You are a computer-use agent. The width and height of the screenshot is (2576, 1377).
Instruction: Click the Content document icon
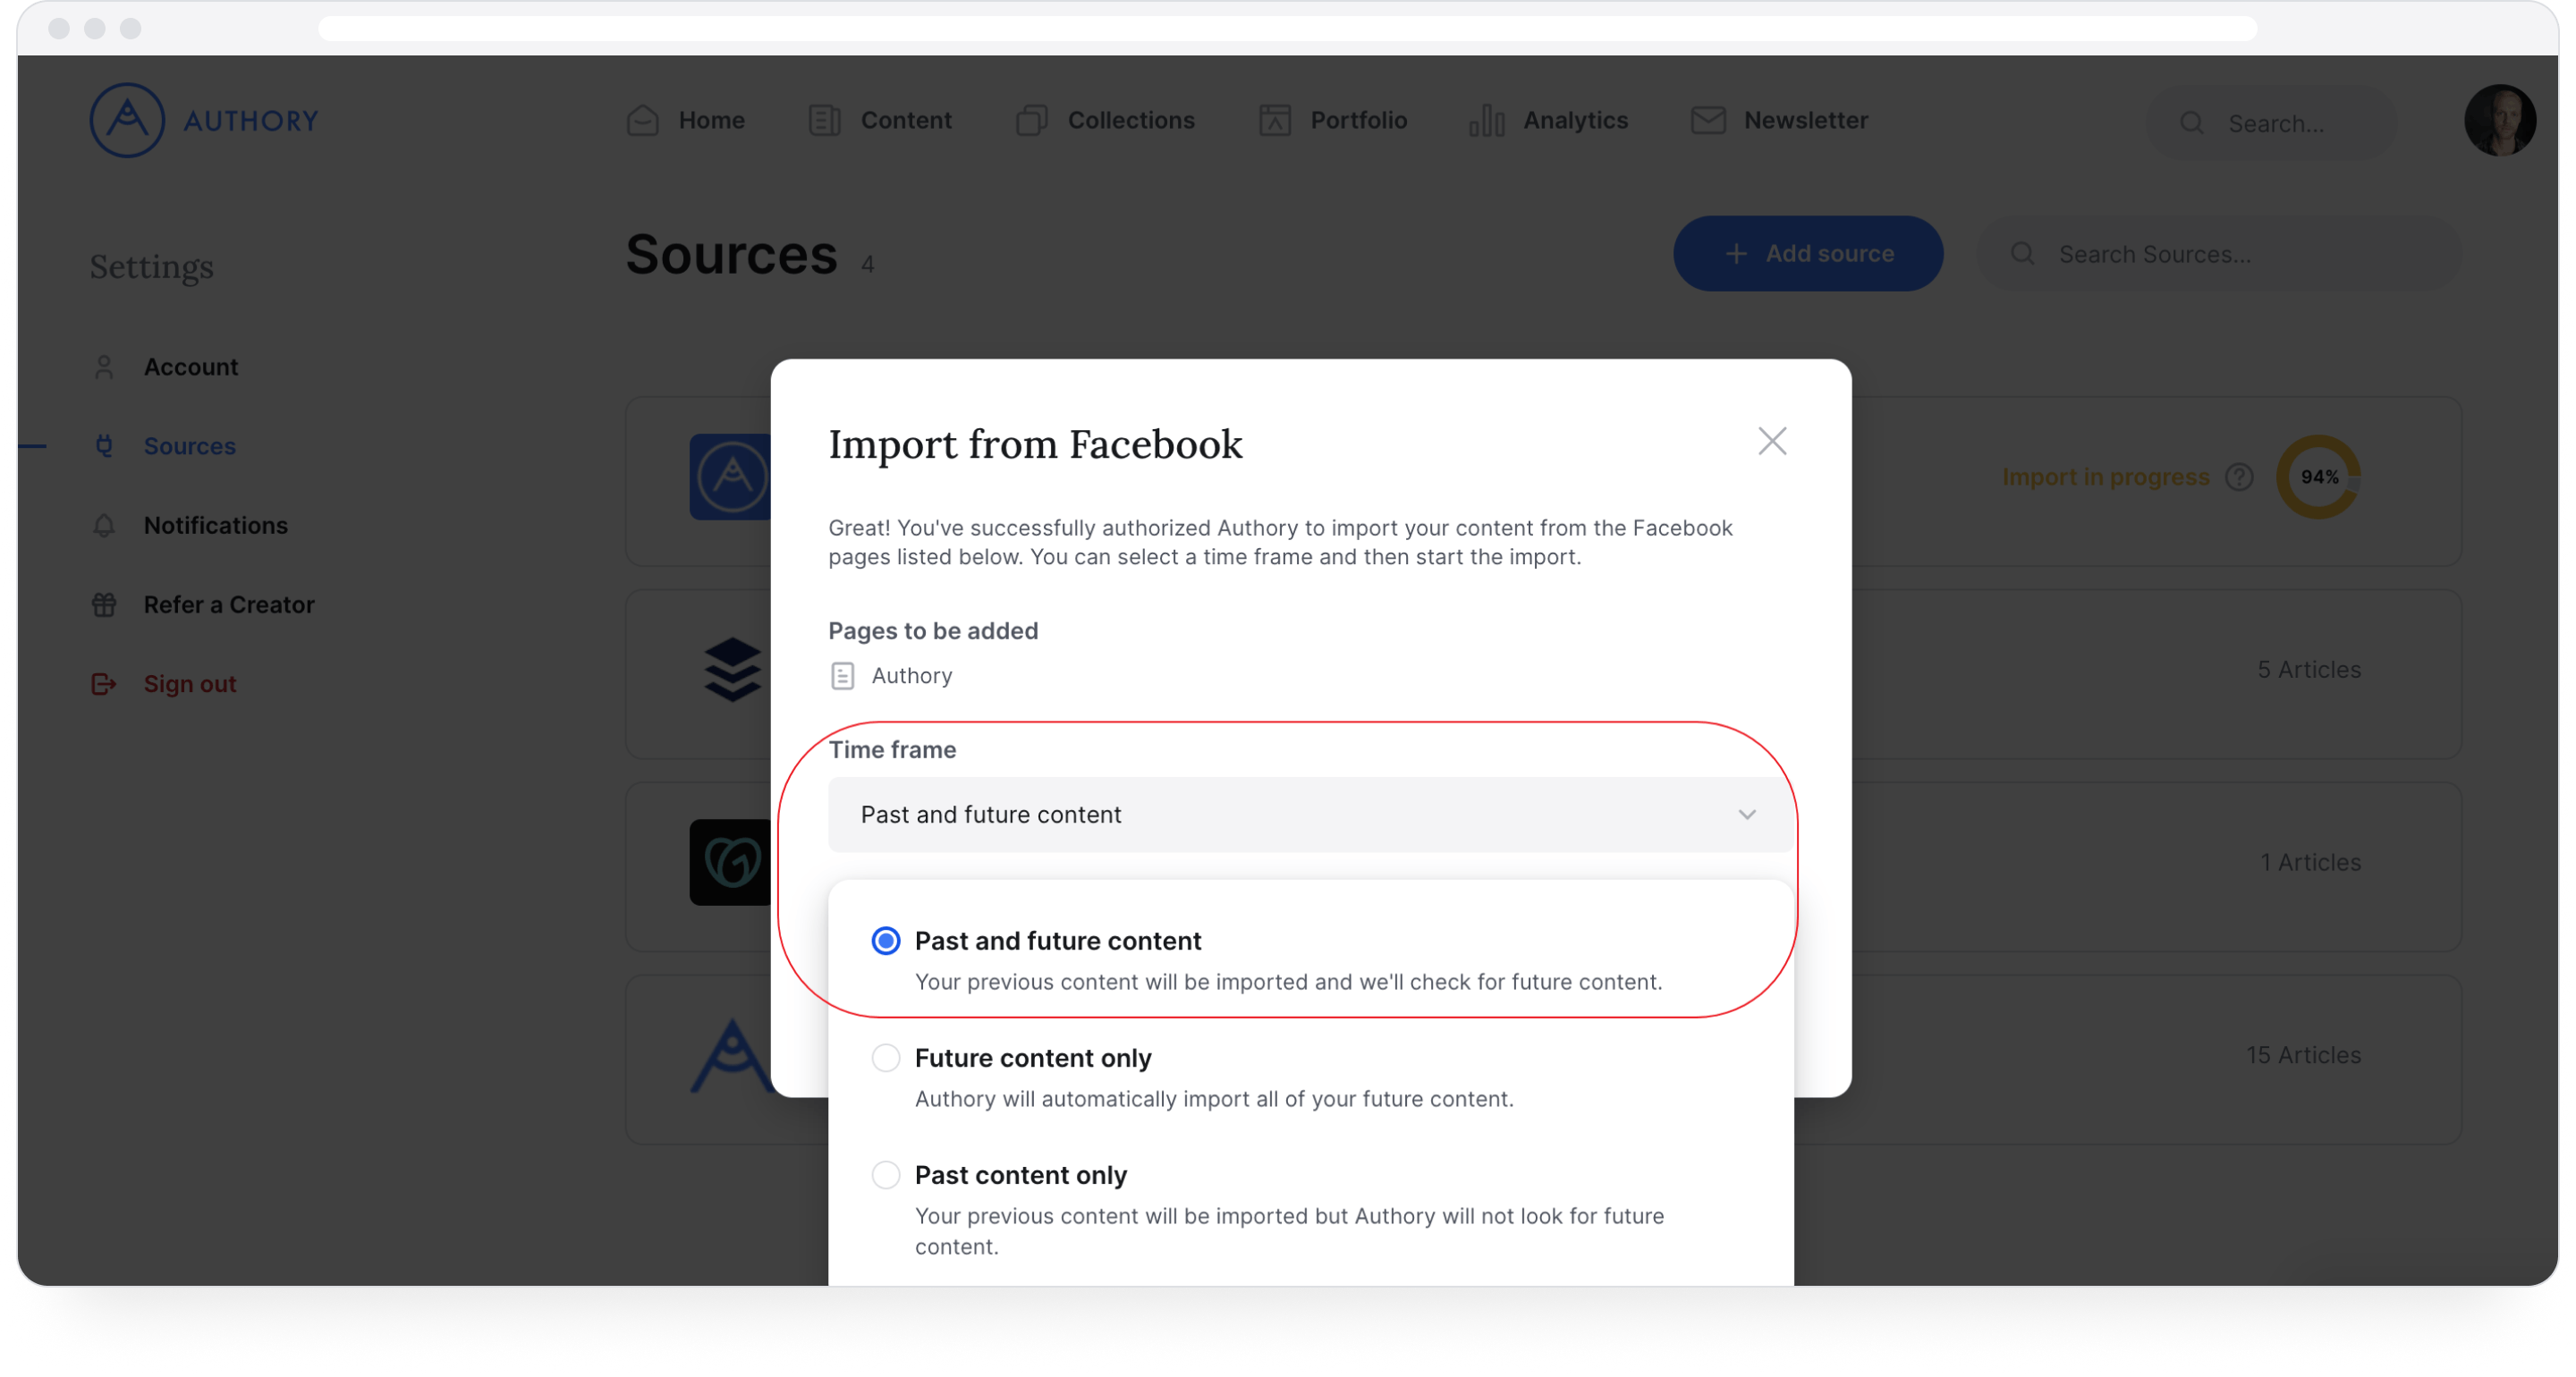click(824, 120)
